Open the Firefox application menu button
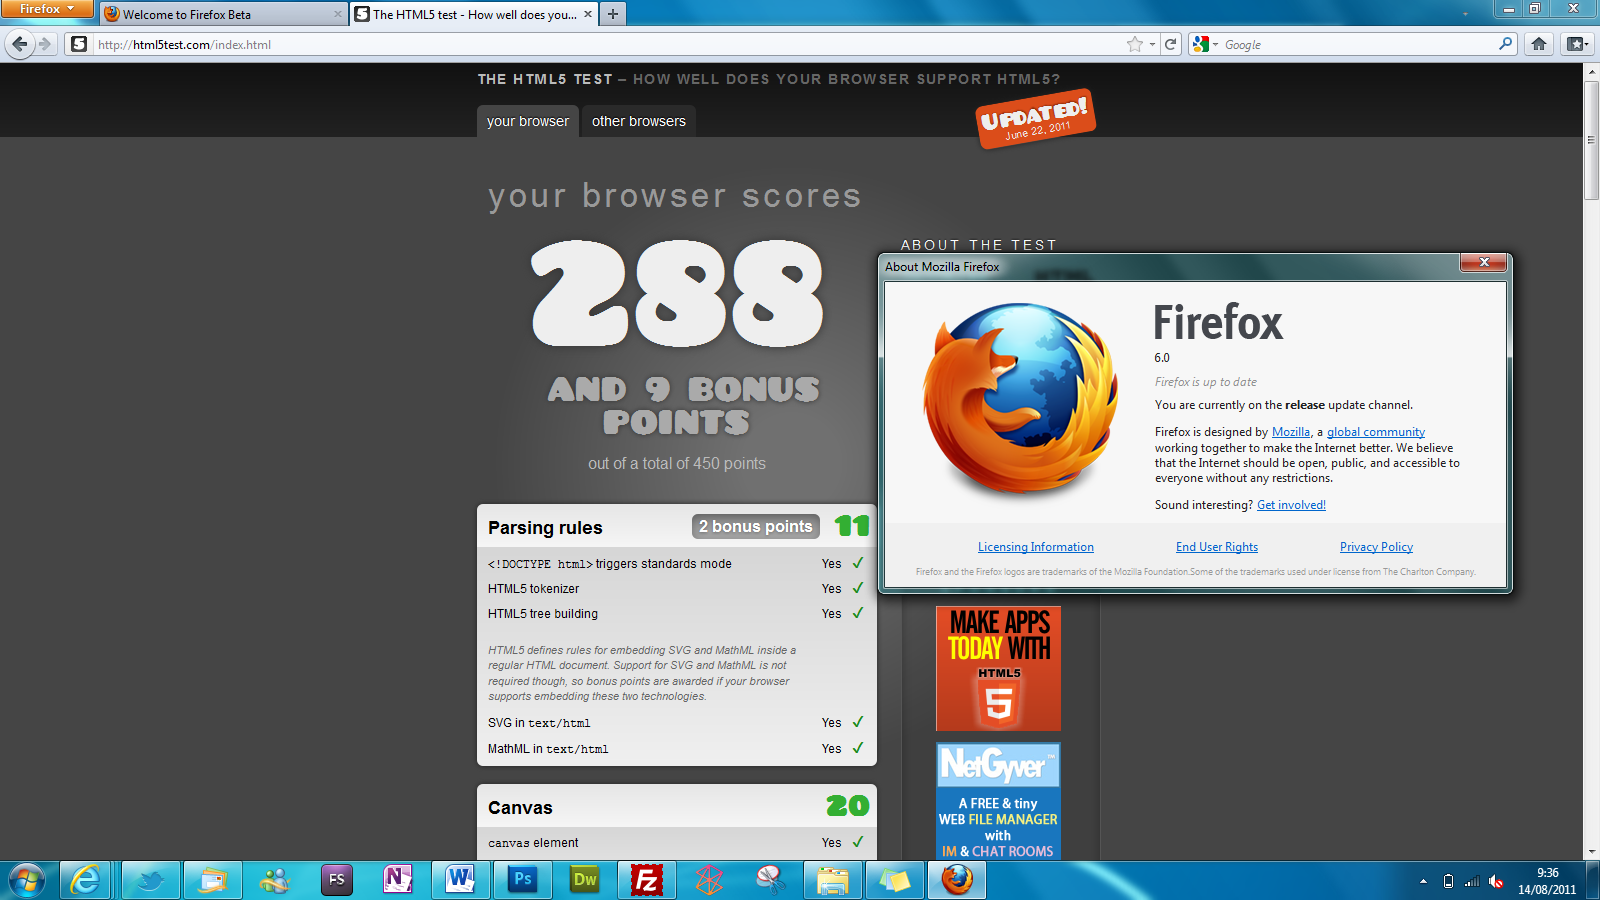The height and width of the screenshot is (900, 1600). [x=47, y=9]
